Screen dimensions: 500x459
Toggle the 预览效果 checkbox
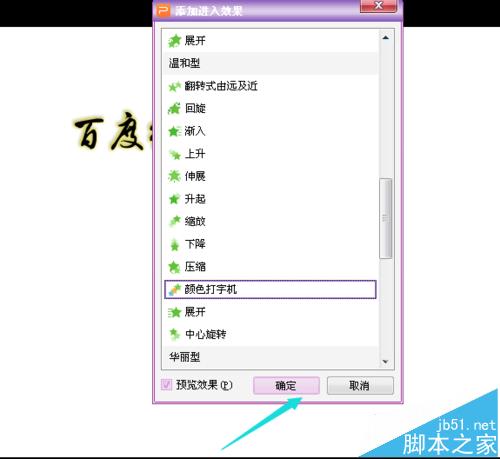[166, 385]
